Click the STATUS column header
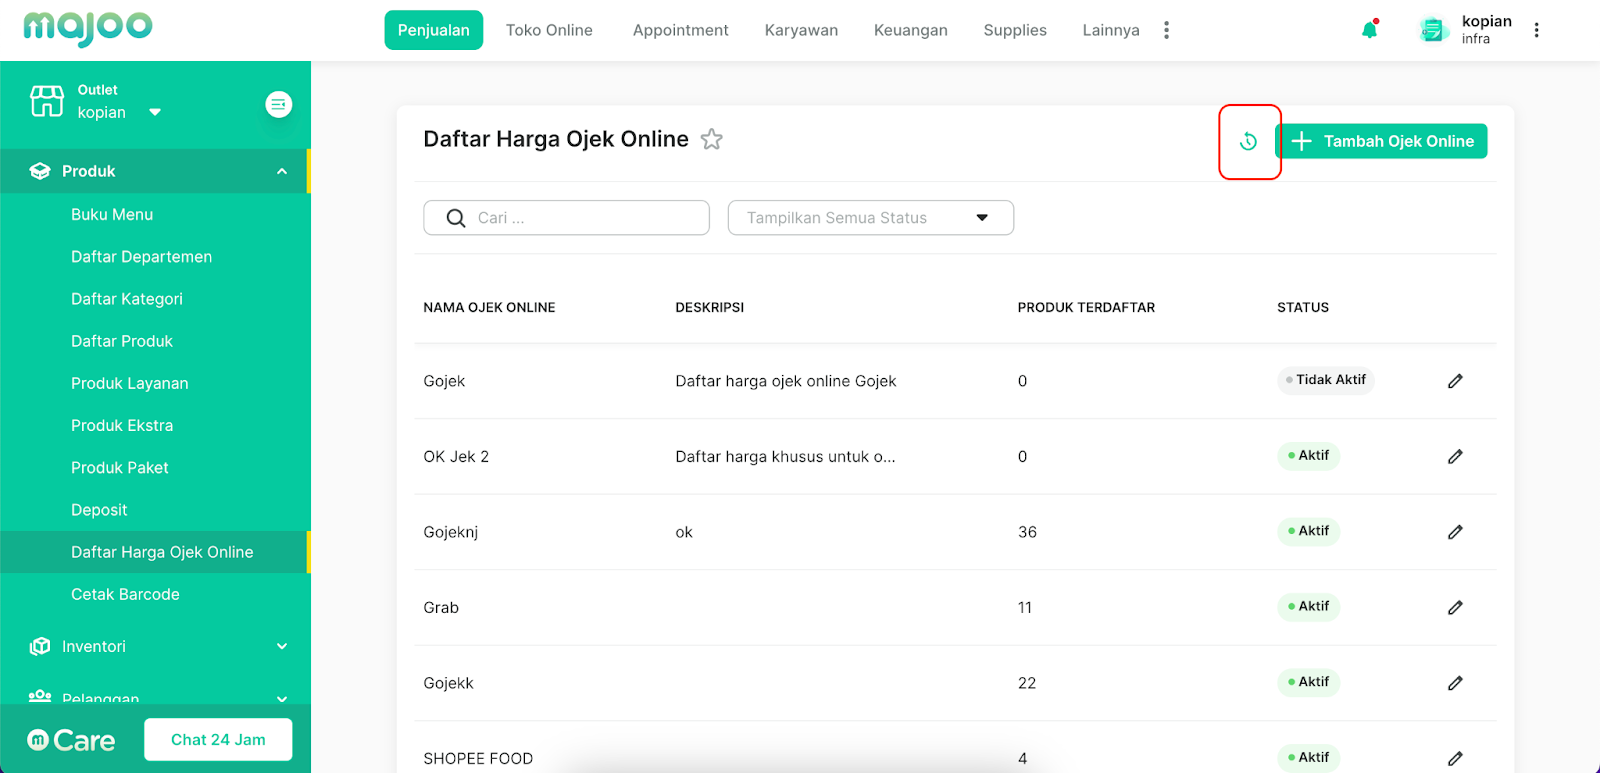Viewport: 1600px width, 773px height. pos(1303,308)
